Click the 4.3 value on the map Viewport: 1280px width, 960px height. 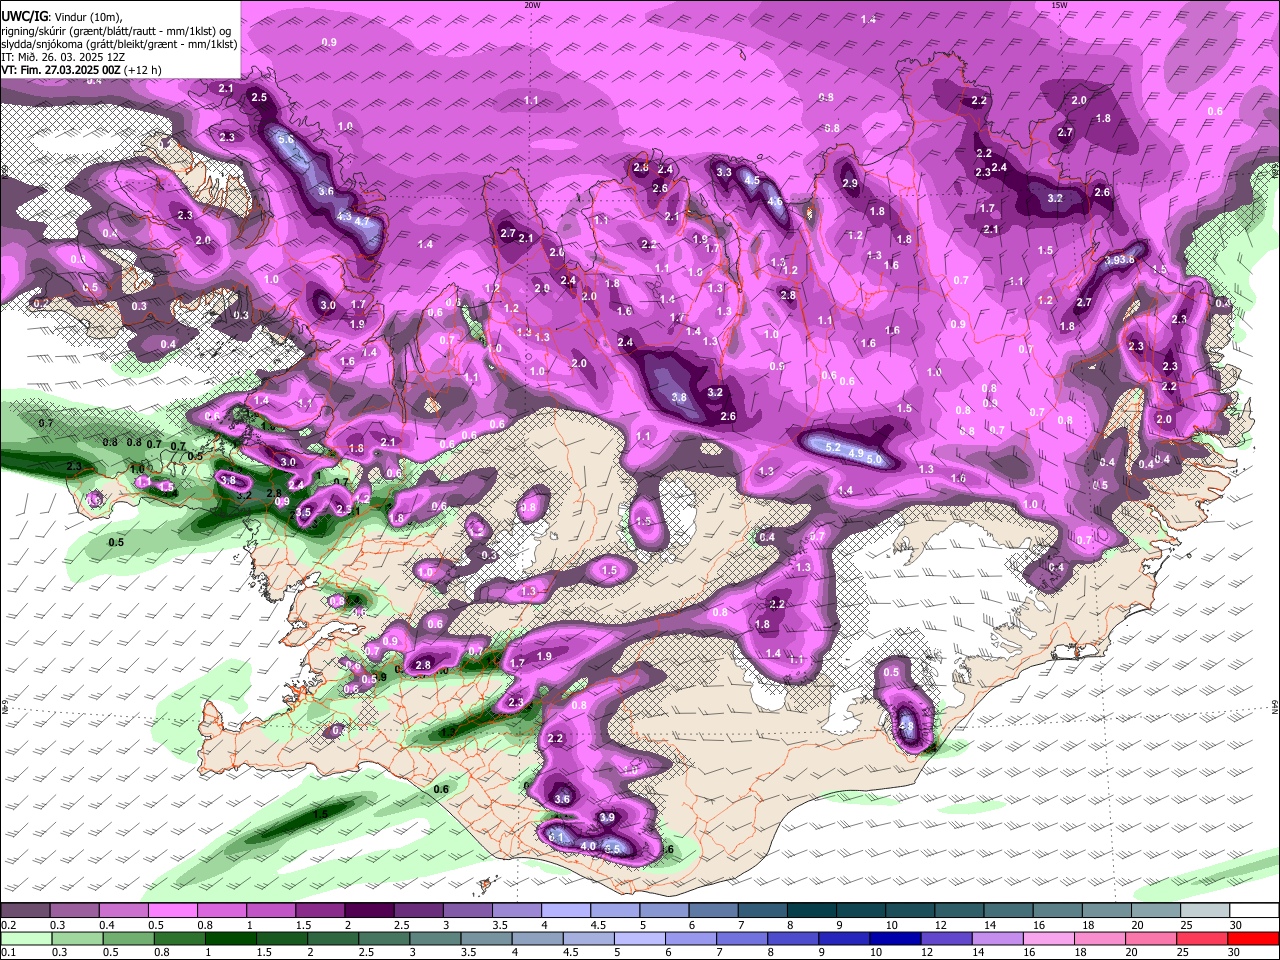point(344,216)
